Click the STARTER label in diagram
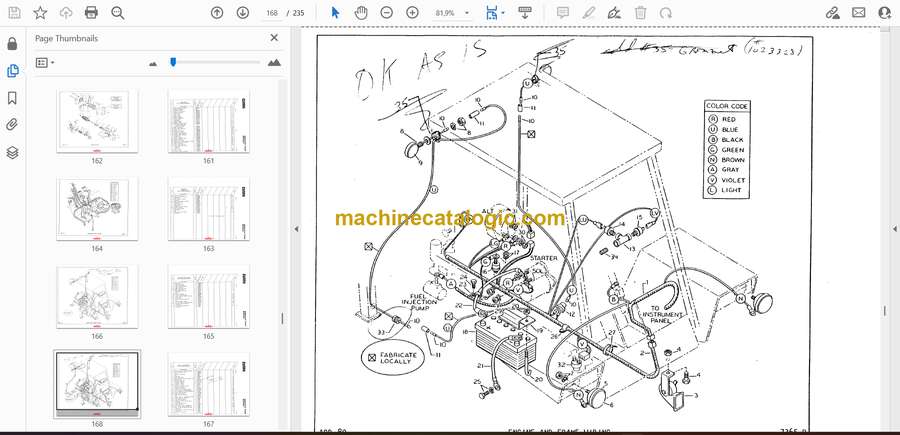This screenshot has width=900, height=435. [543, 258]
